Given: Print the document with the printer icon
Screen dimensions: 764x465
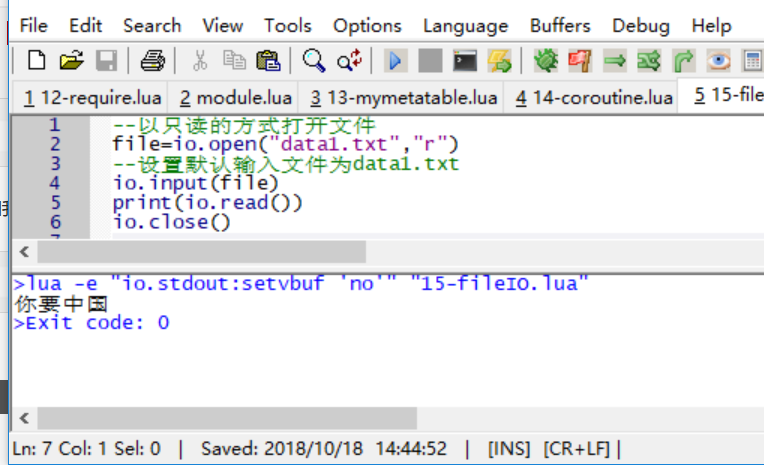Looking at the screenshot, I should point(153,61).
